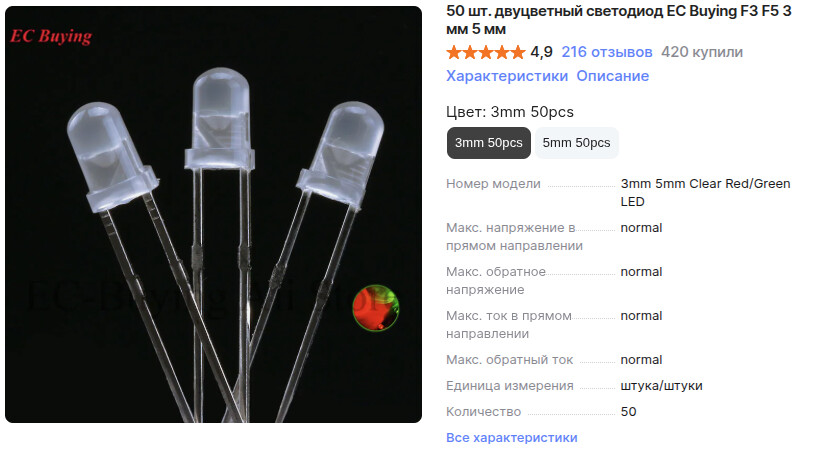Select the 3mm 50pcs variant
The width and height of the screenshot is (816, 453).
point(488,143)
